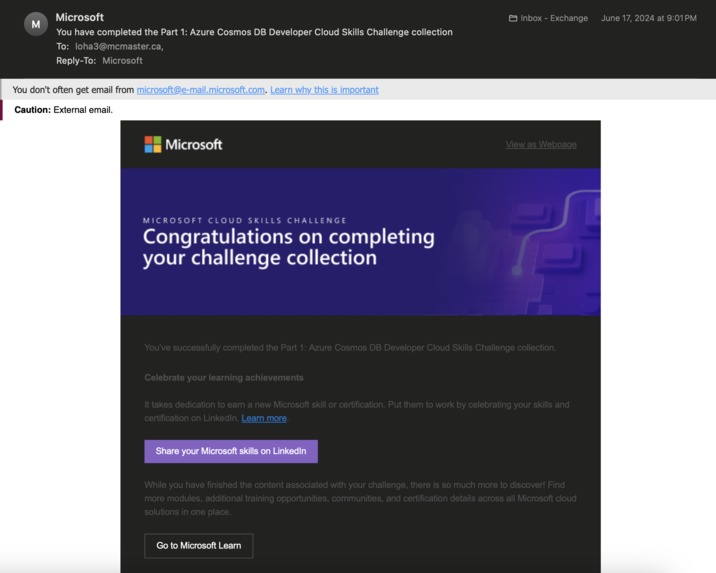Click the 'Caution: External email.' notice
Viewport: 716px width, 573px height.
point(63,110)
